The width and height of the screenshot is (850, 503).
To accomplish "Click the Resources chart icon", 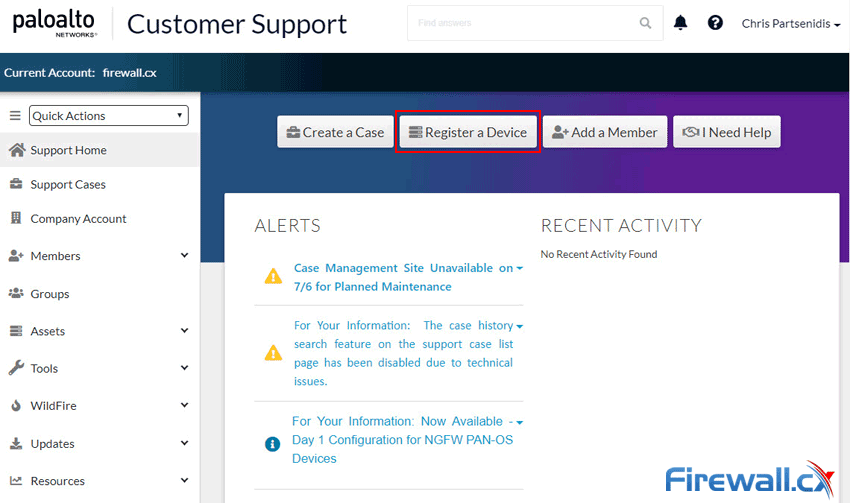I will (16, 481).
